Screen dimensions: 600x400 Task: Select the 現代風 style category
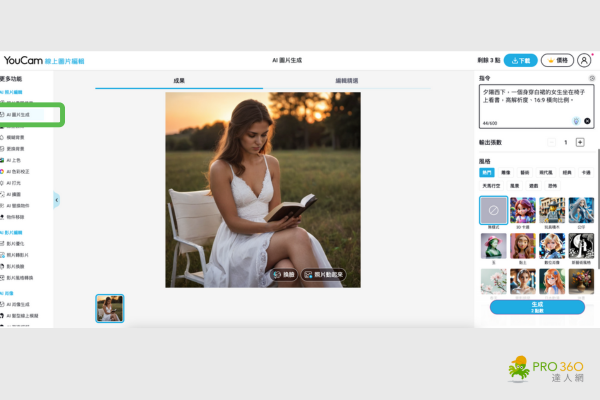point(546,173)
